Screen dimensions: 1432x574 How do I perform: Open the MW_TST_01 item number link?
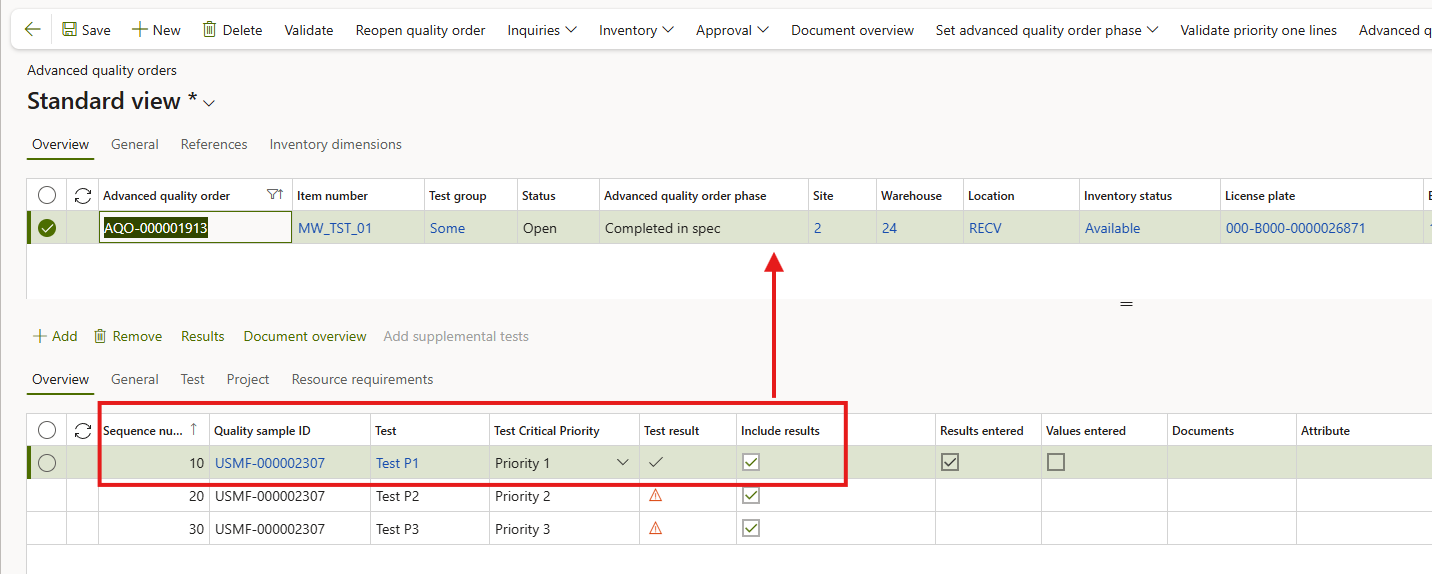coord(335,228)
